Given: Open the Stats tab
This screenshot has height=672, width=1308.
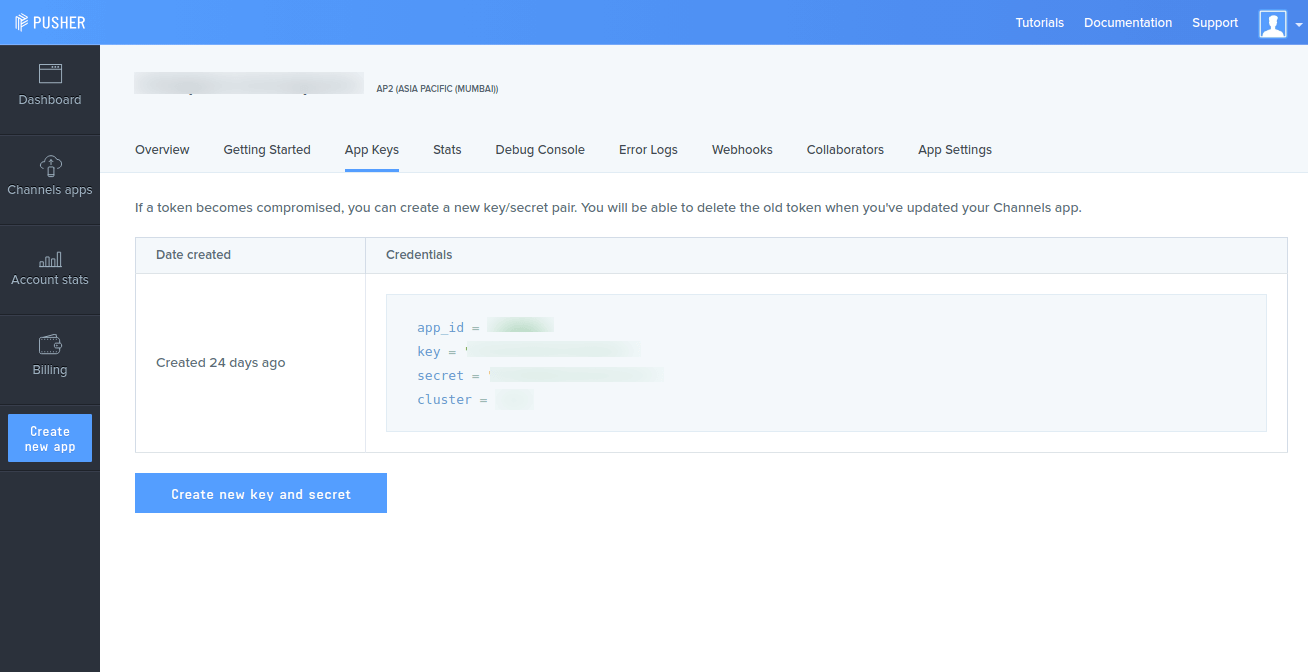Looking at the screenshot, I should point(447,150).
